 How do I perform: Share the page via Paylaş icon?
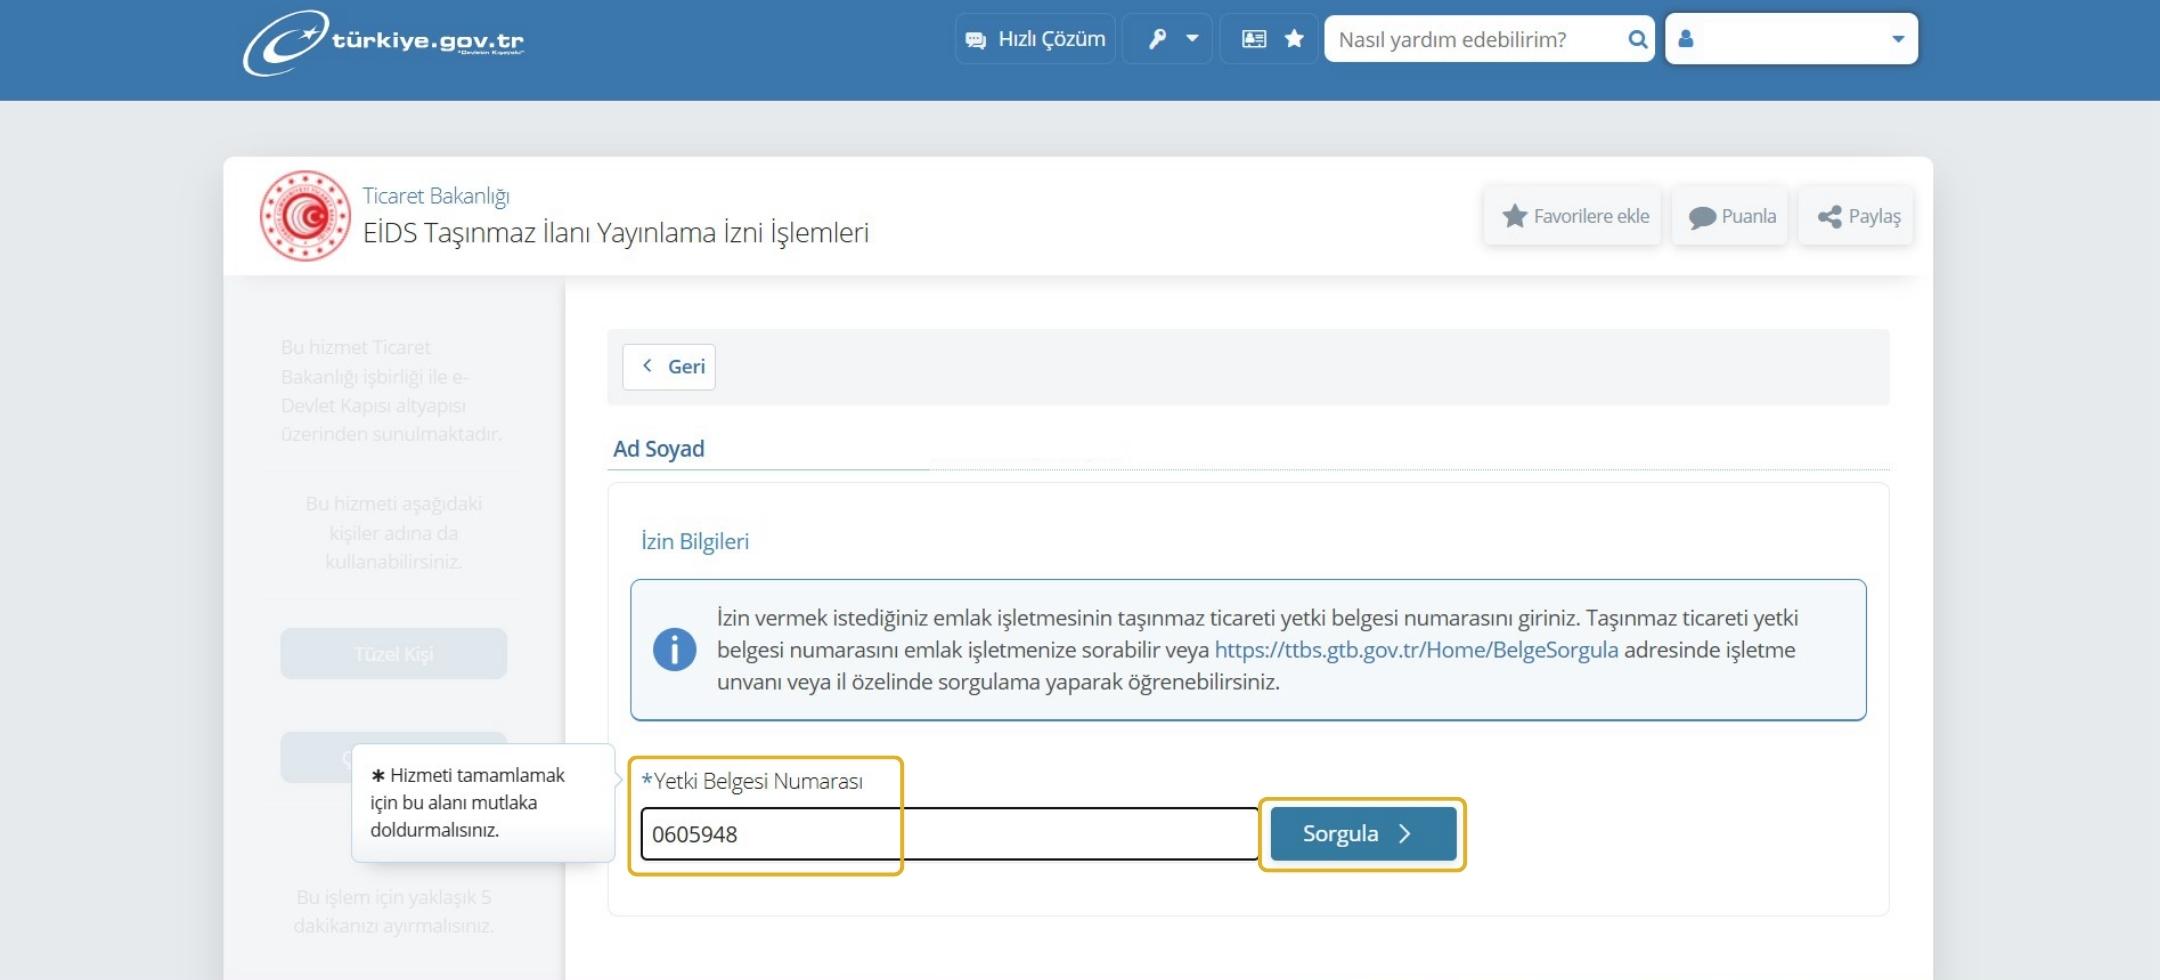point(1857,215)
